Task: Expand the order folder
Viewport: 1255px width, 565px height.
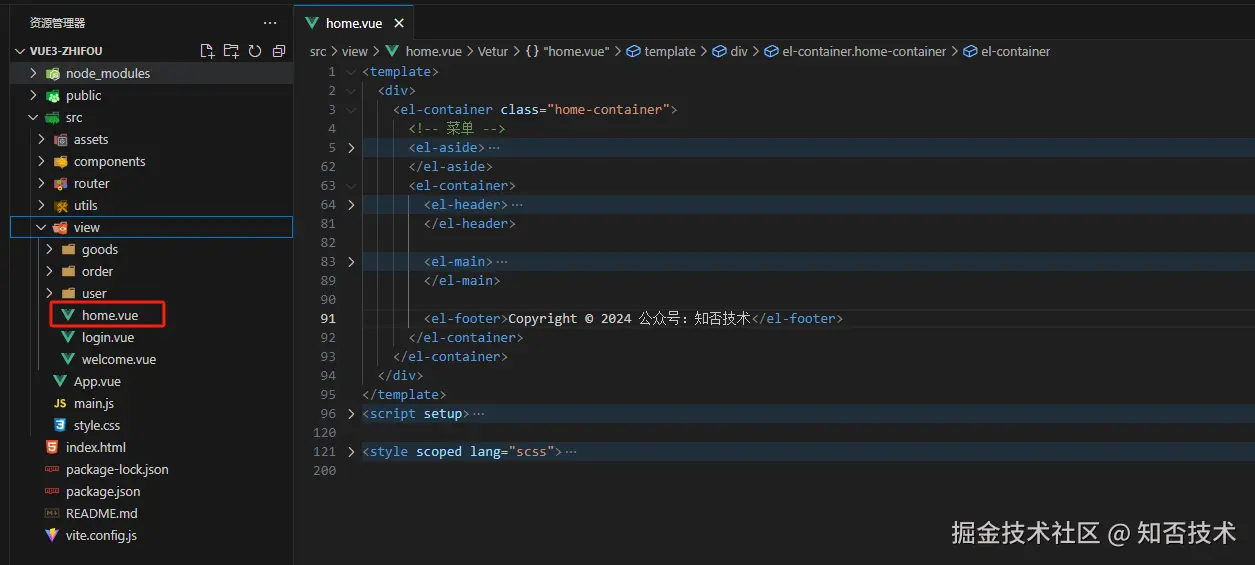Action: click(49, 271)
